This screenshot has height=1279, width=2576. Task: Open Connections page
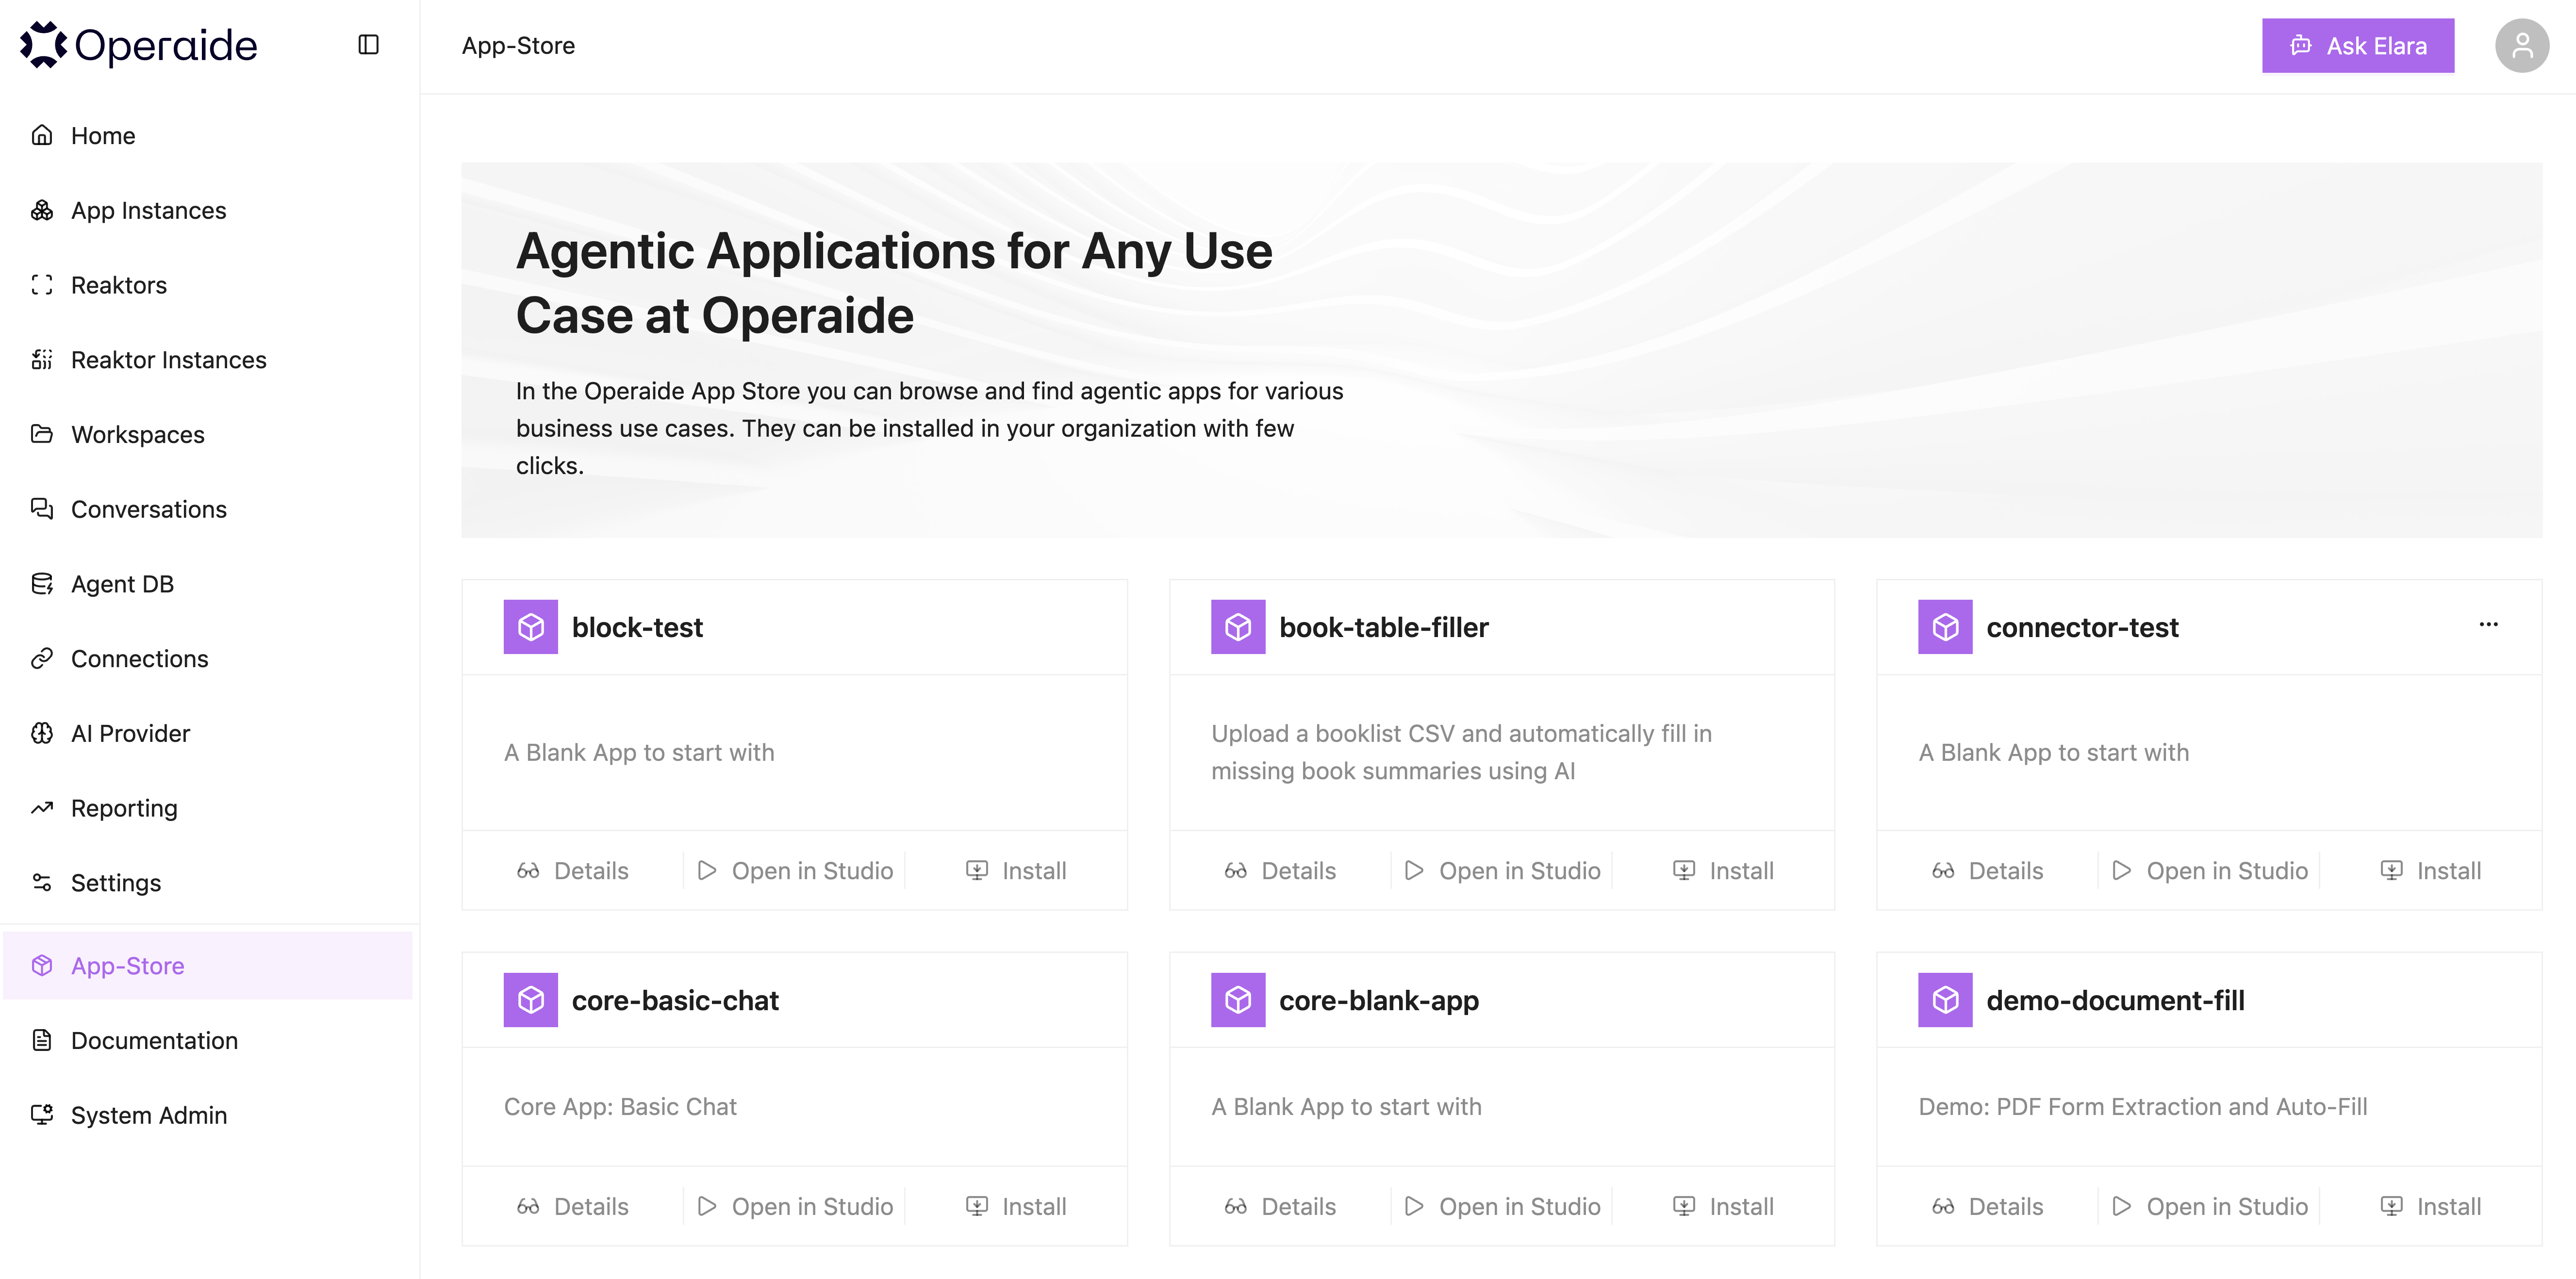(208, 659)
